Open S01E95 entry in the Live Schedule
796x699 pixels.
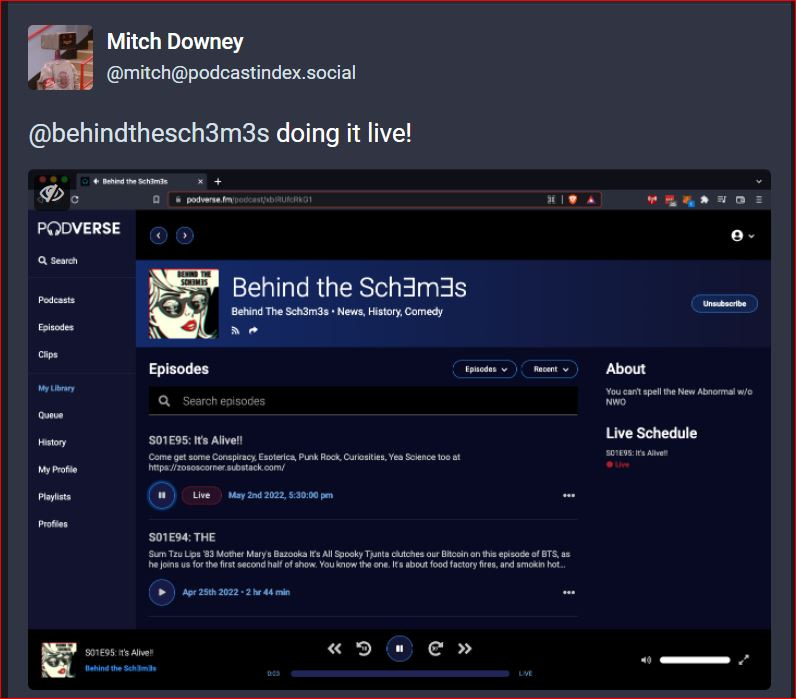point(637,453)
